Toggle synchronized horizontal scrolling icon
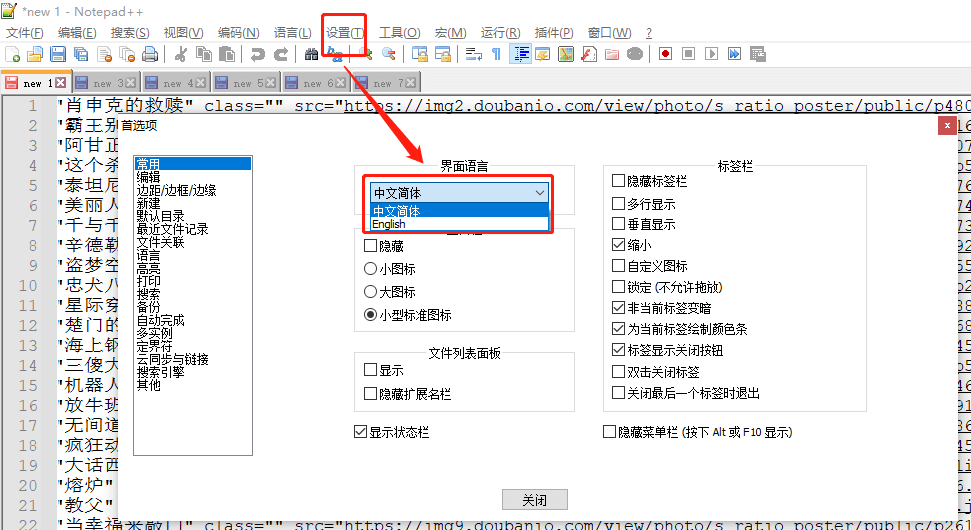 click(x=442, y=54)
